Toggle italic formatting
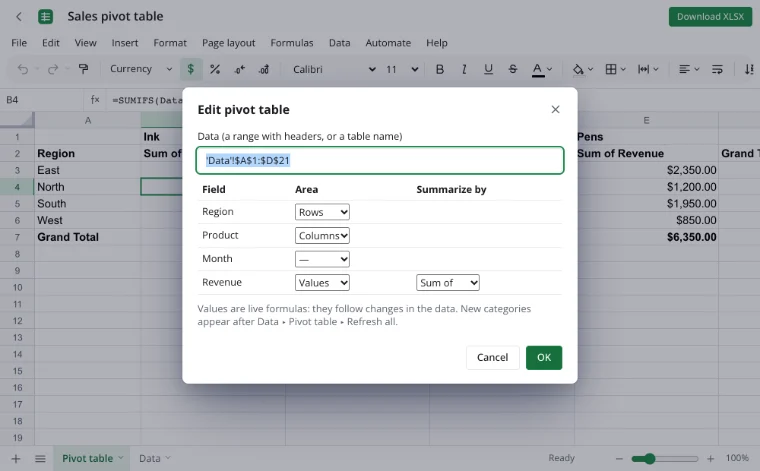 tap(464, 69)
